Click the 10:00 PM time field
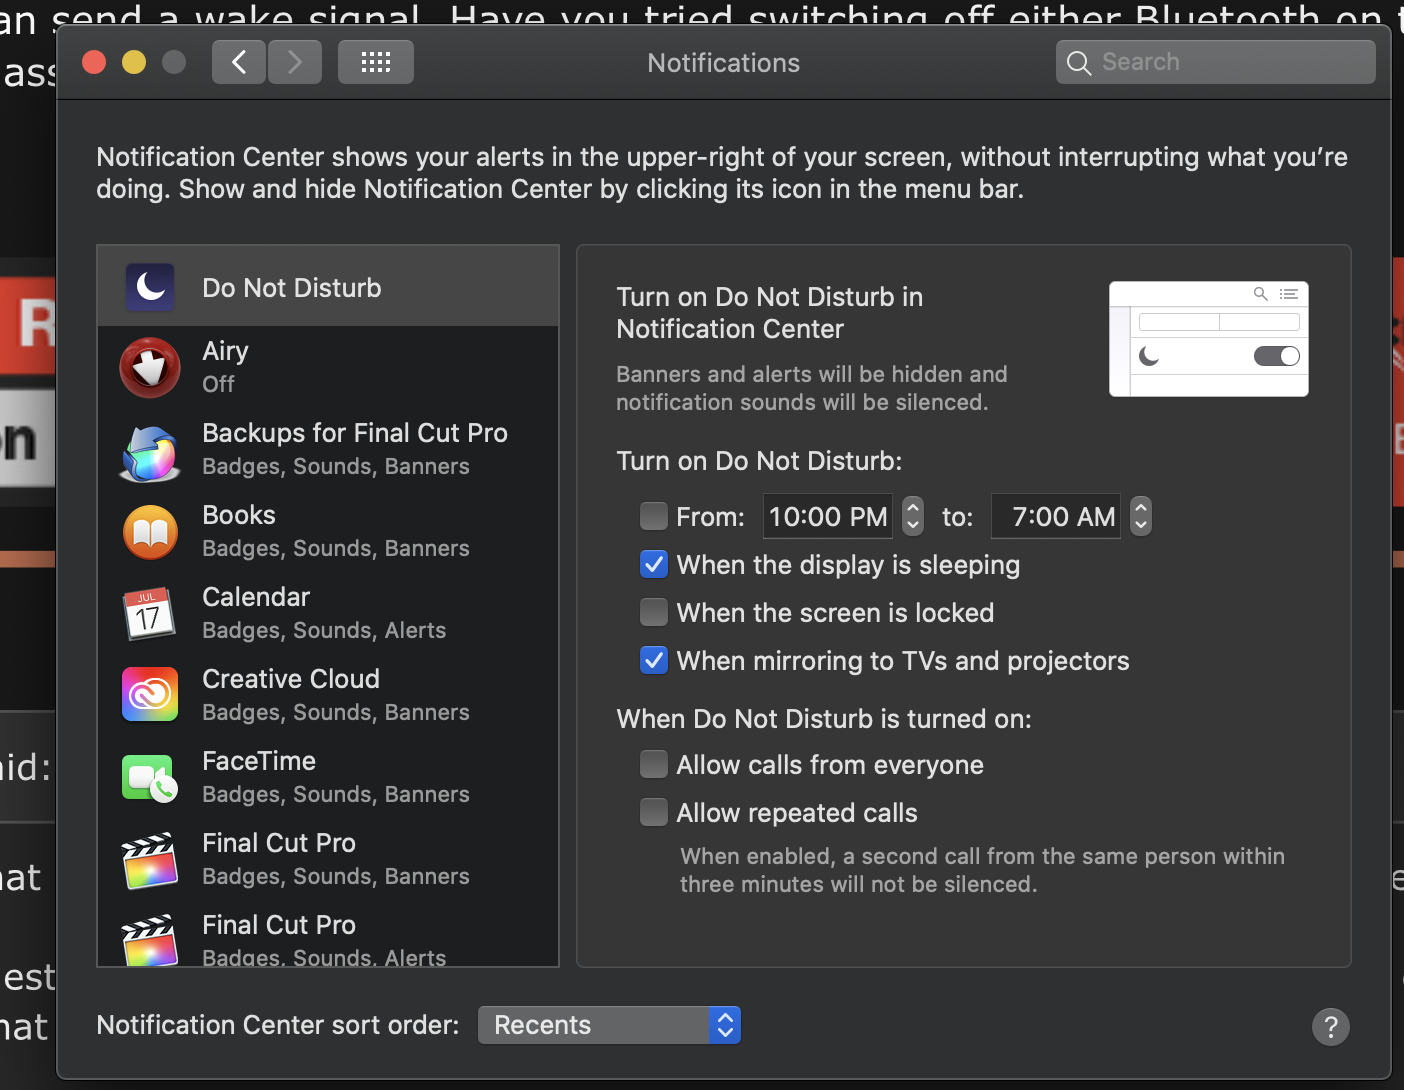 click(830, 516)
